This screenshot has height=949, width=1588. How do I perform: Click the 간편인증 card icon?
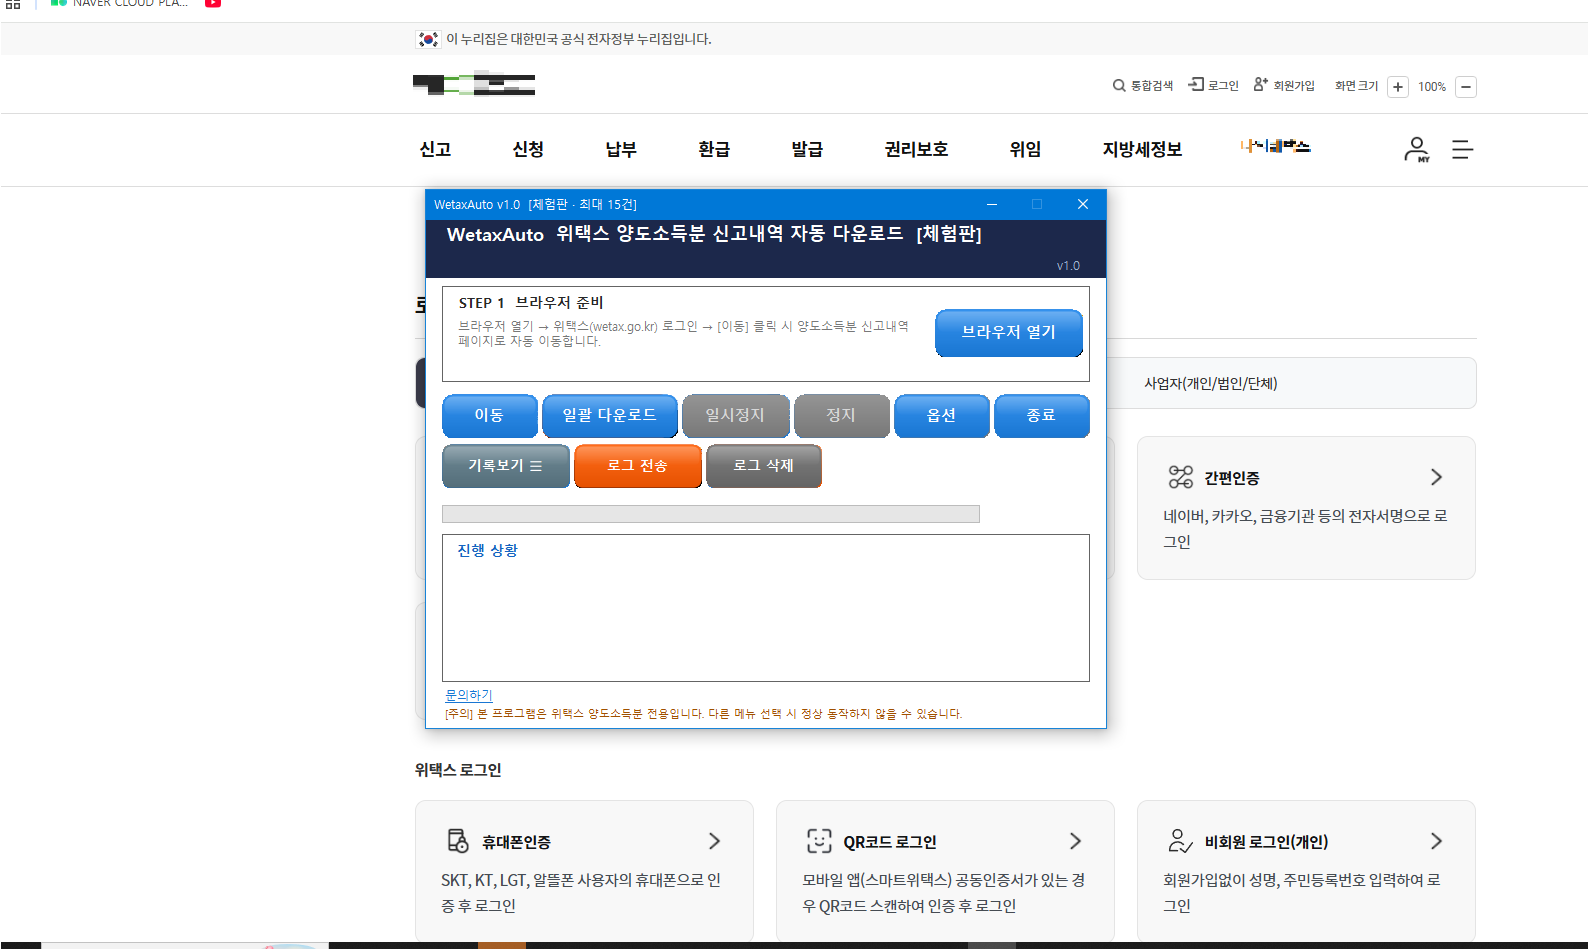(1181, 477)
